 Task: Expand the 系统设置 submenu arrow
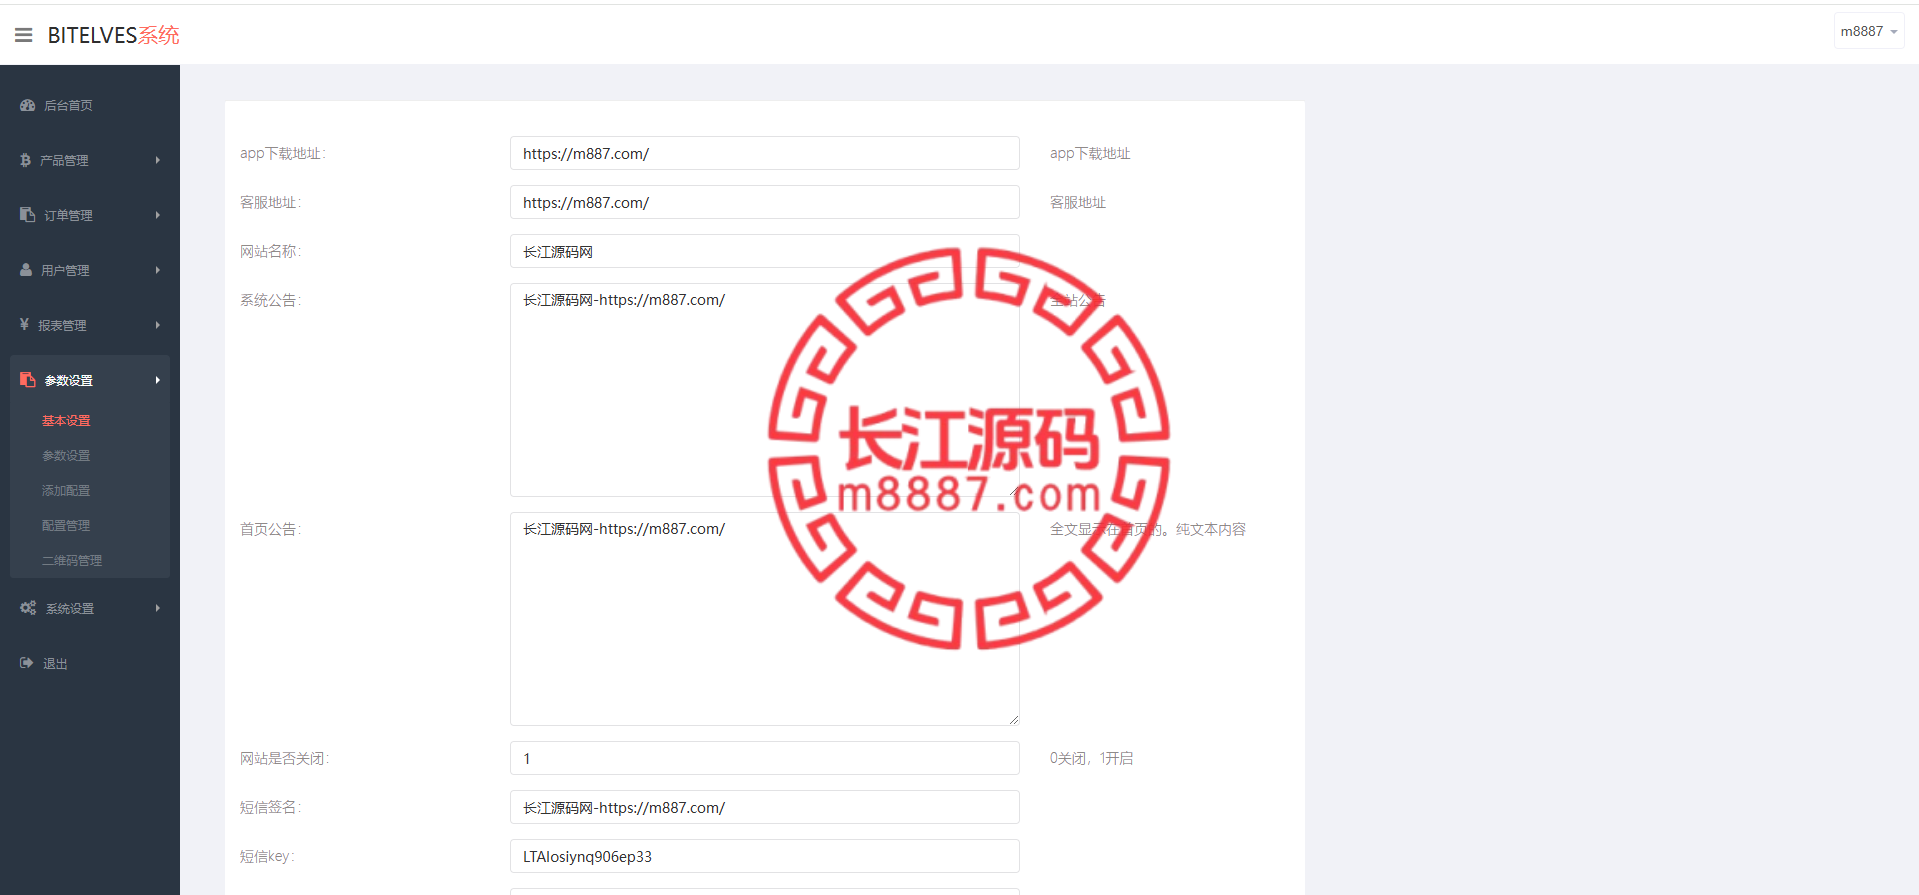[157, 608]
